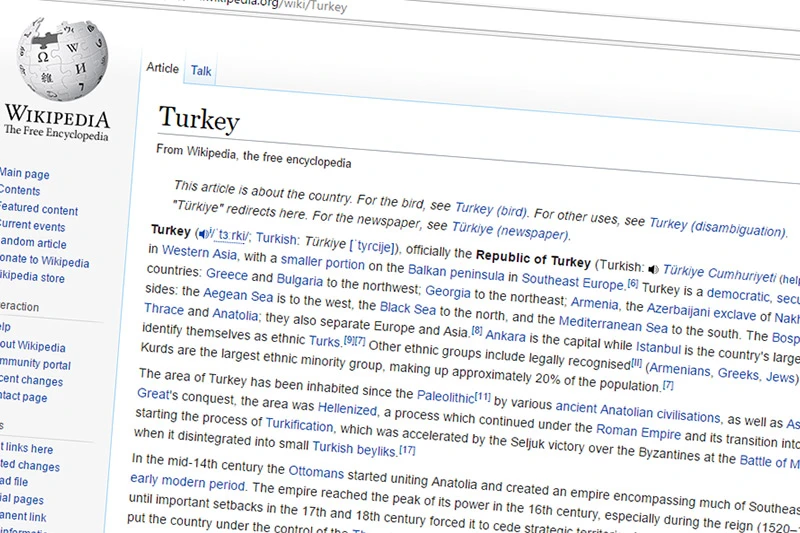
Task: Click ancient Anatolian civilisations link
Action: pyautogui.click(x=638, y=411)
